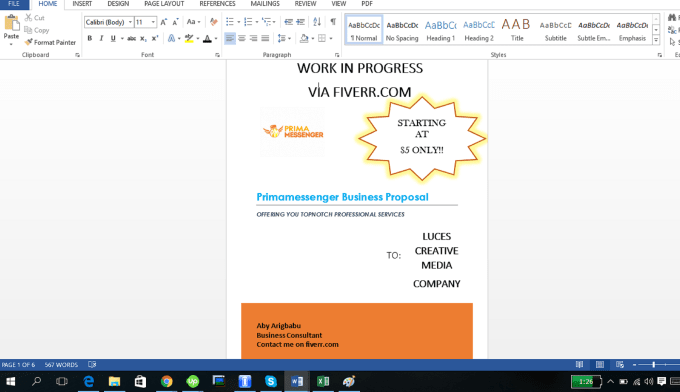Adjust line and paragraph spacing
This screenshot has height=392, width=680.
281,39
